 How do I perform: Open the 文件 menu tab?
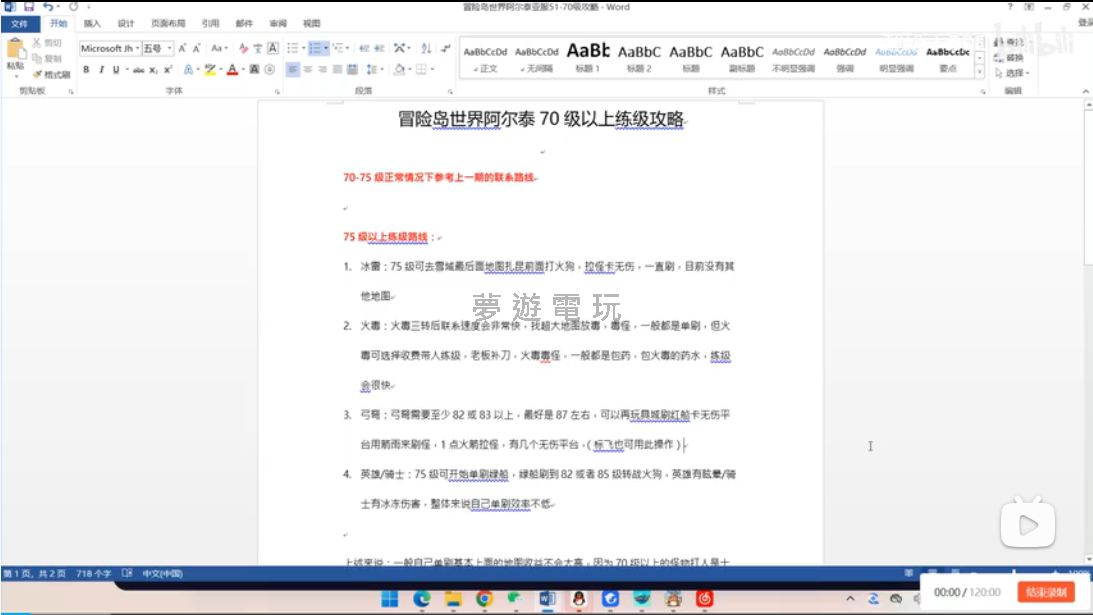click(19, 23)
